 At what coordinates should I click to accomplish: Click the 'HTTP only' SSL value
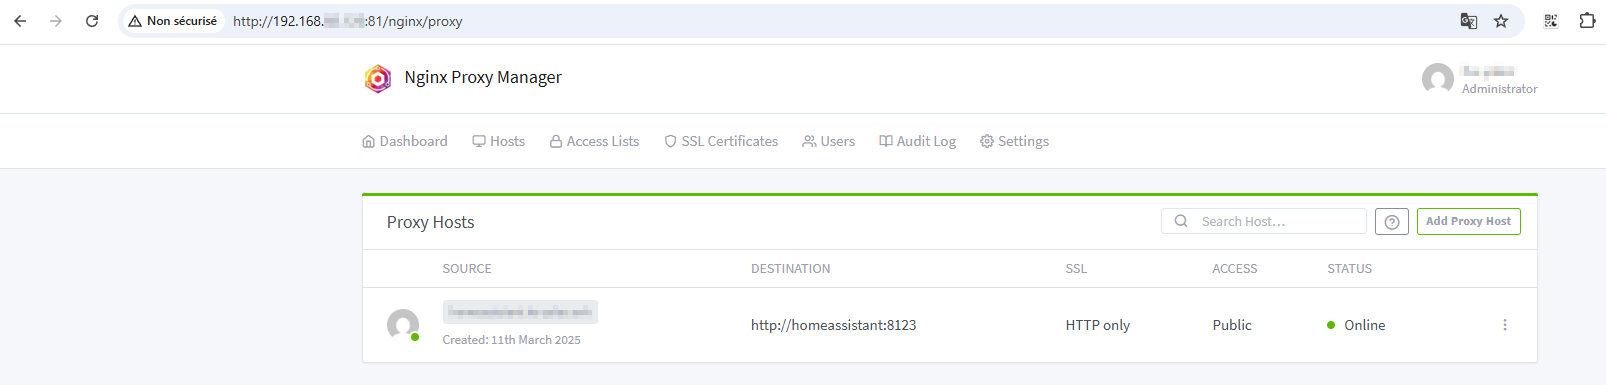tap(1098, 325)
